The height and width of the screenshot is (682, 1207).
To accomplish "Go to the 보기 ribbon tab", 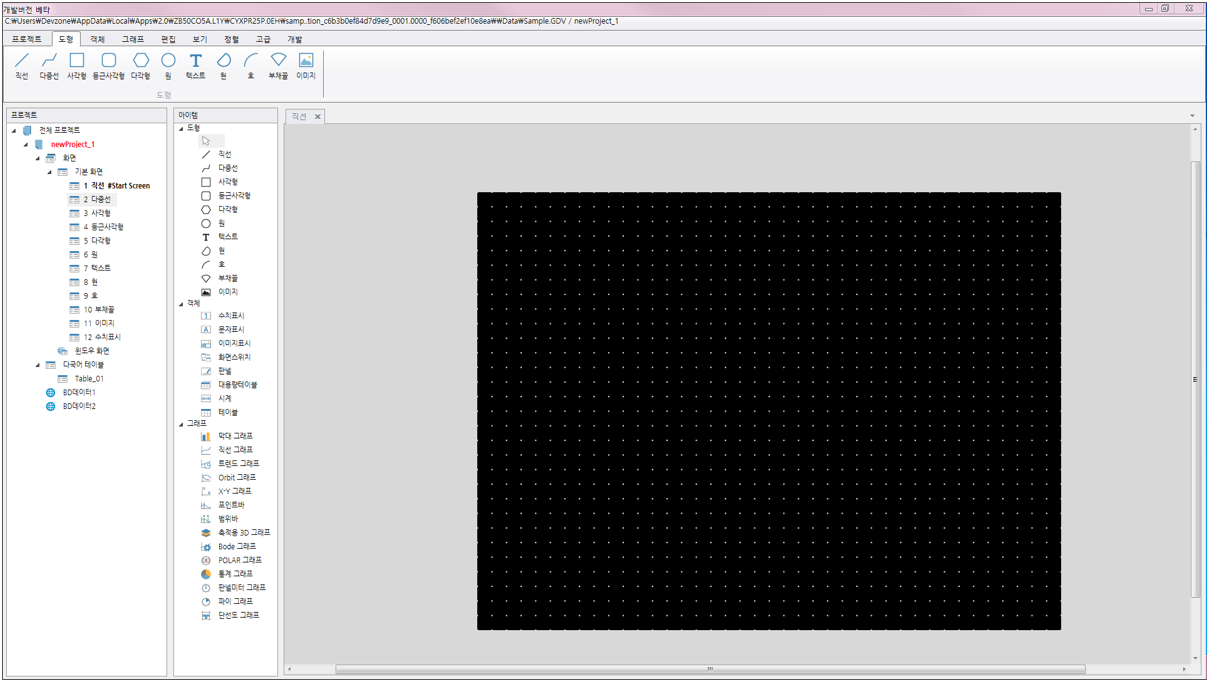I will tap(200, 39).
